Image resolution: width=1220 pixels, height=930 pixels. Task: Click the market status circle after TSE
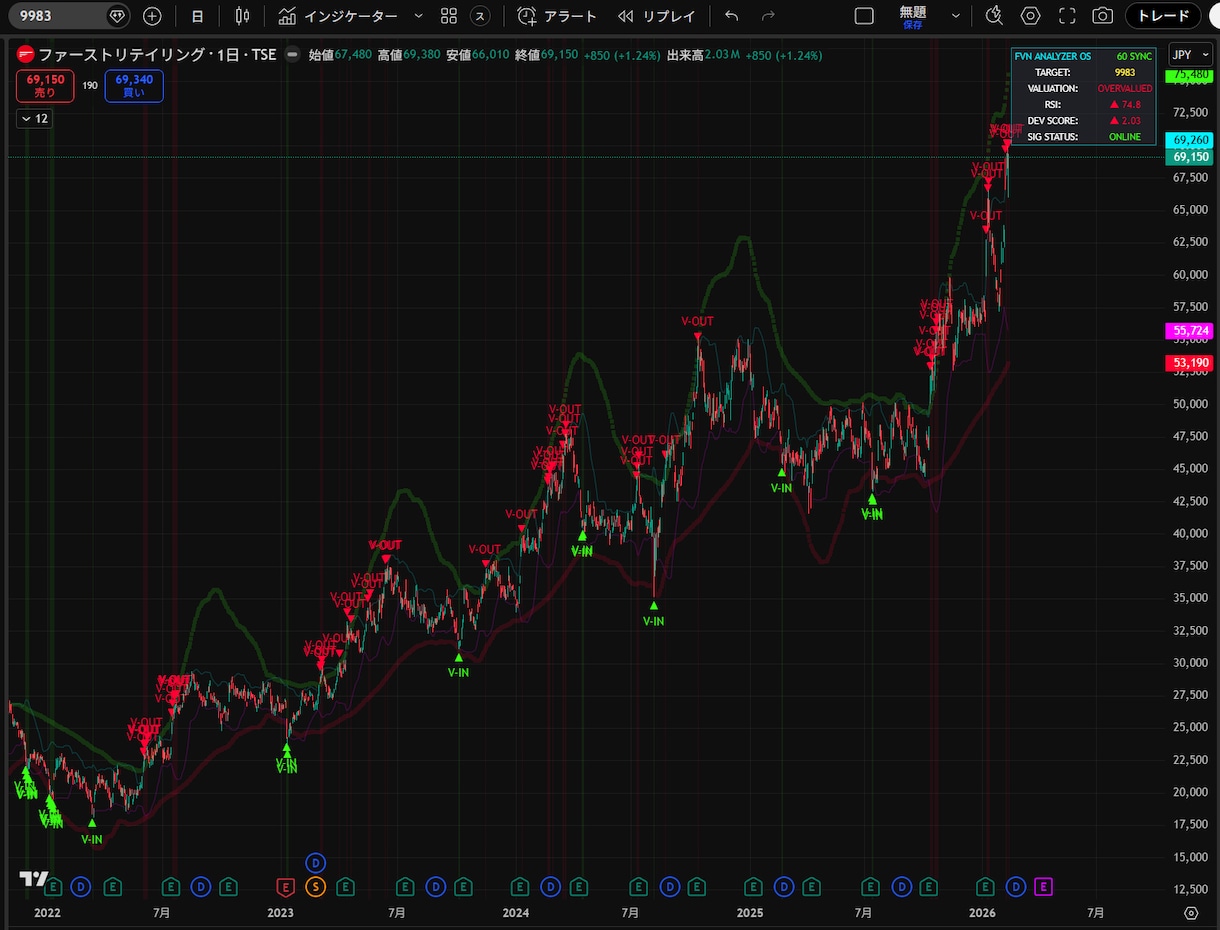coord(291,55)
